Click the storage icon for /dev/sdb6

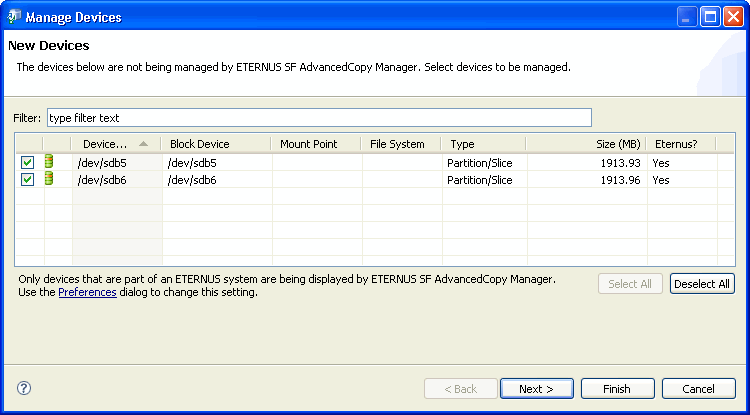pos(49,179)
